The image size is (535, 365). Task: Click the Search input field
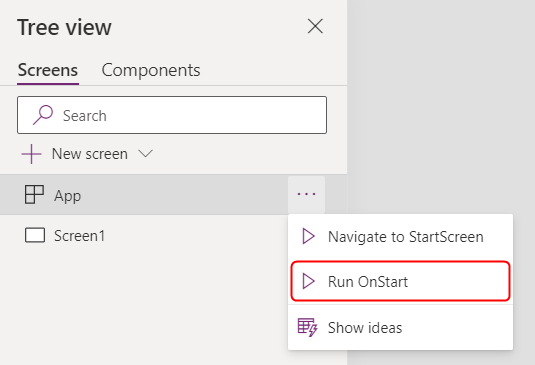click(172, 115)
